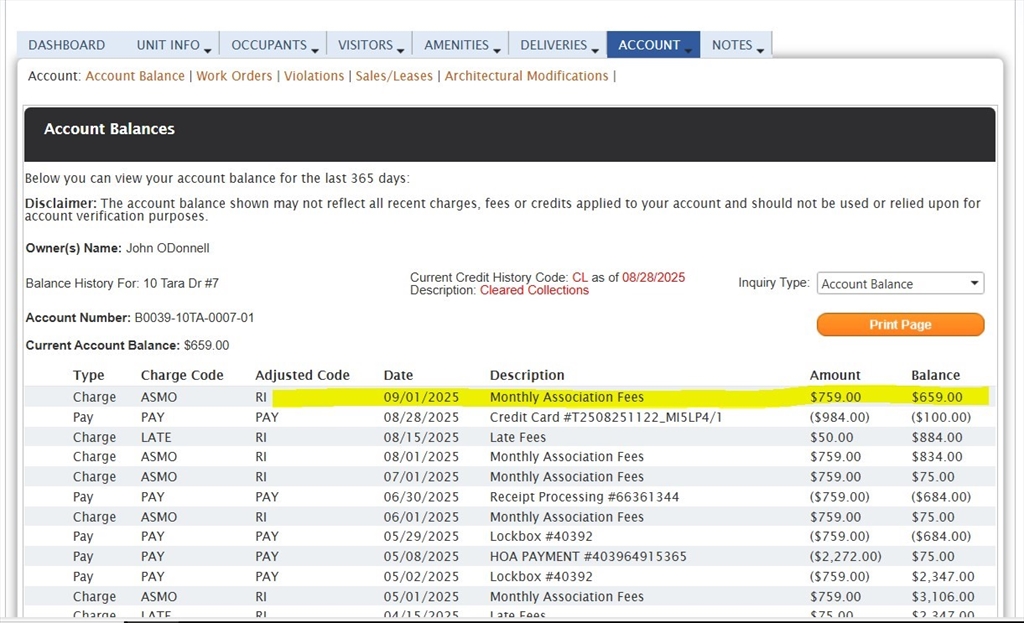Expand the Occupants tab dropdown arrow
Screen dimensions: 1024x623
coord(314,49)
